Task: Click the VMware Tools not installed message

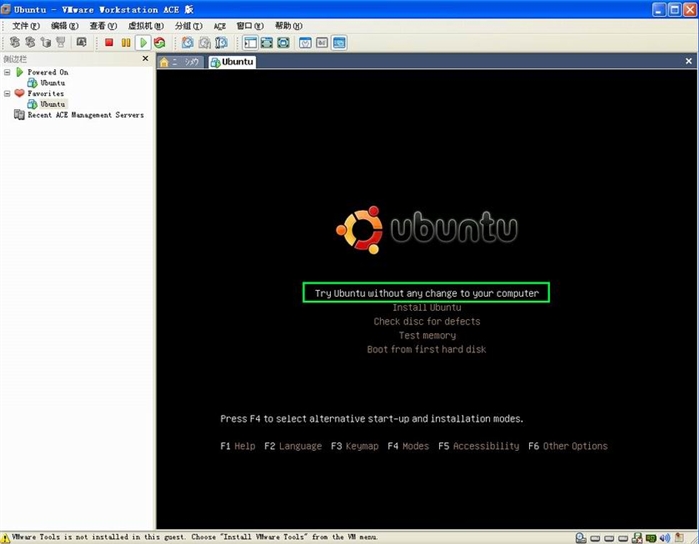Action: [x=195, y=537]
